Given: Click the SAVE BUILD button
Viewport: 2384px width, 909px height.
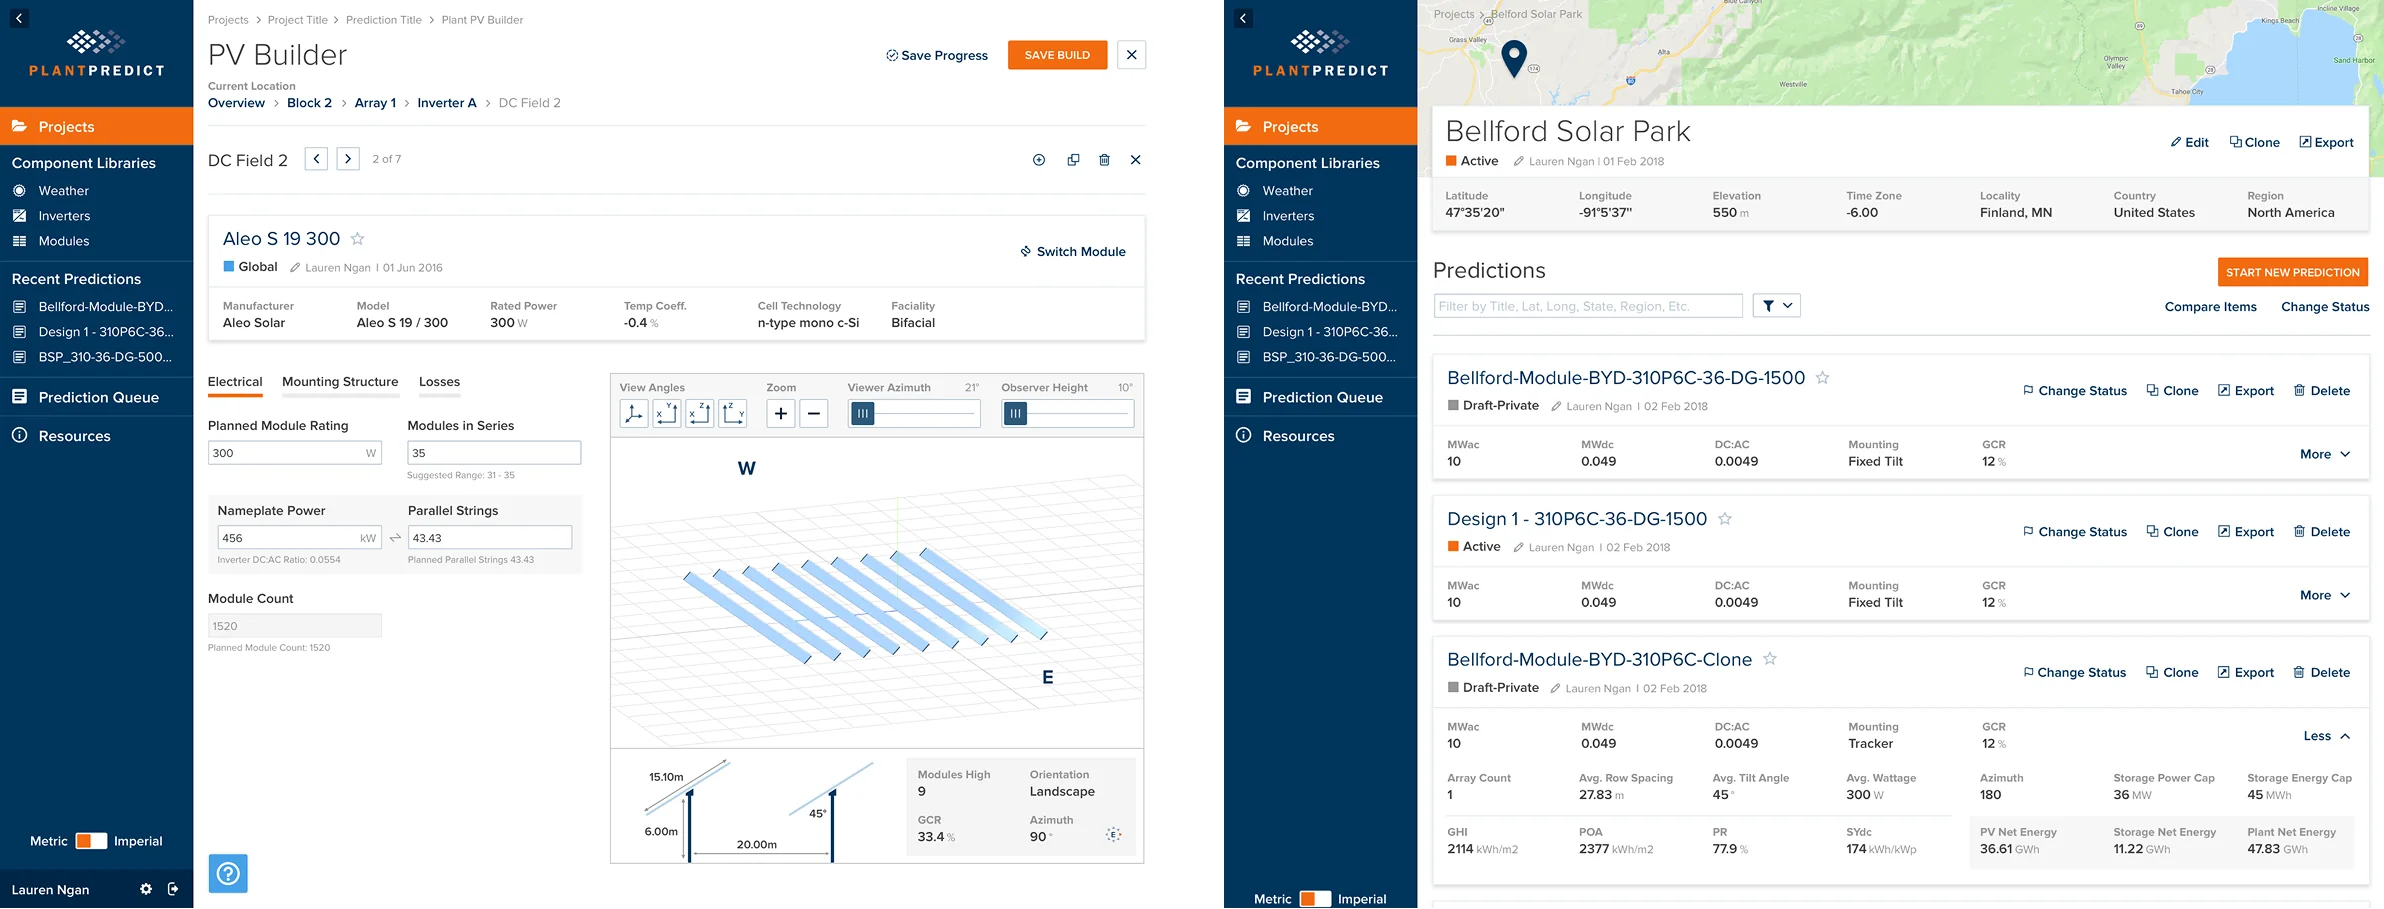Looking at the screenshot, I should (x=1057, y=55).
